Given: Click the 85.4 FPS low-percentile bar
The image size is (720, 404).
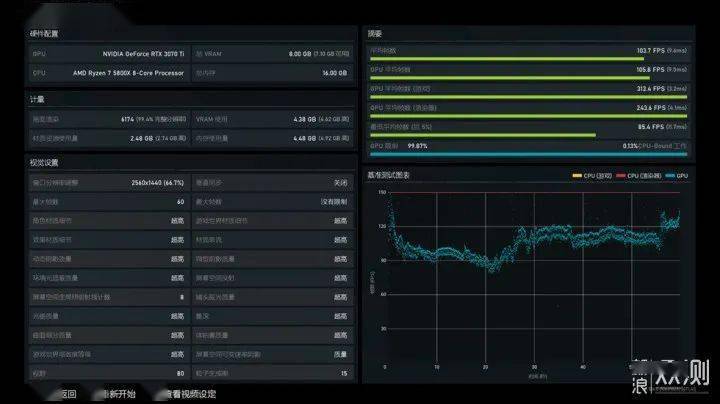Looking at the screenshot, I should (x=483, y=135).
